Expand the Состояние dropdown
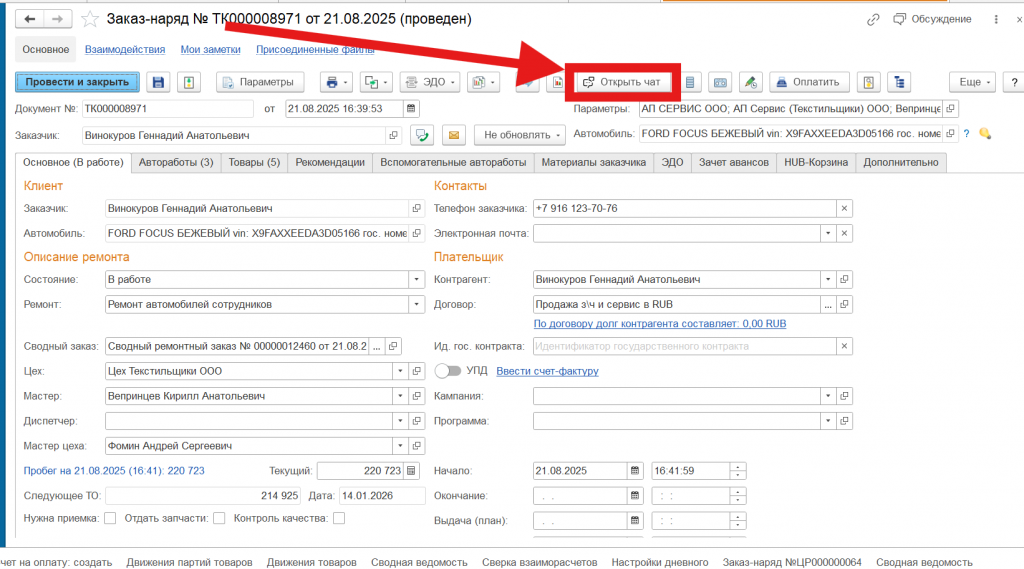The height and width of the screenshot is (569, 1024). click(416, 279)
